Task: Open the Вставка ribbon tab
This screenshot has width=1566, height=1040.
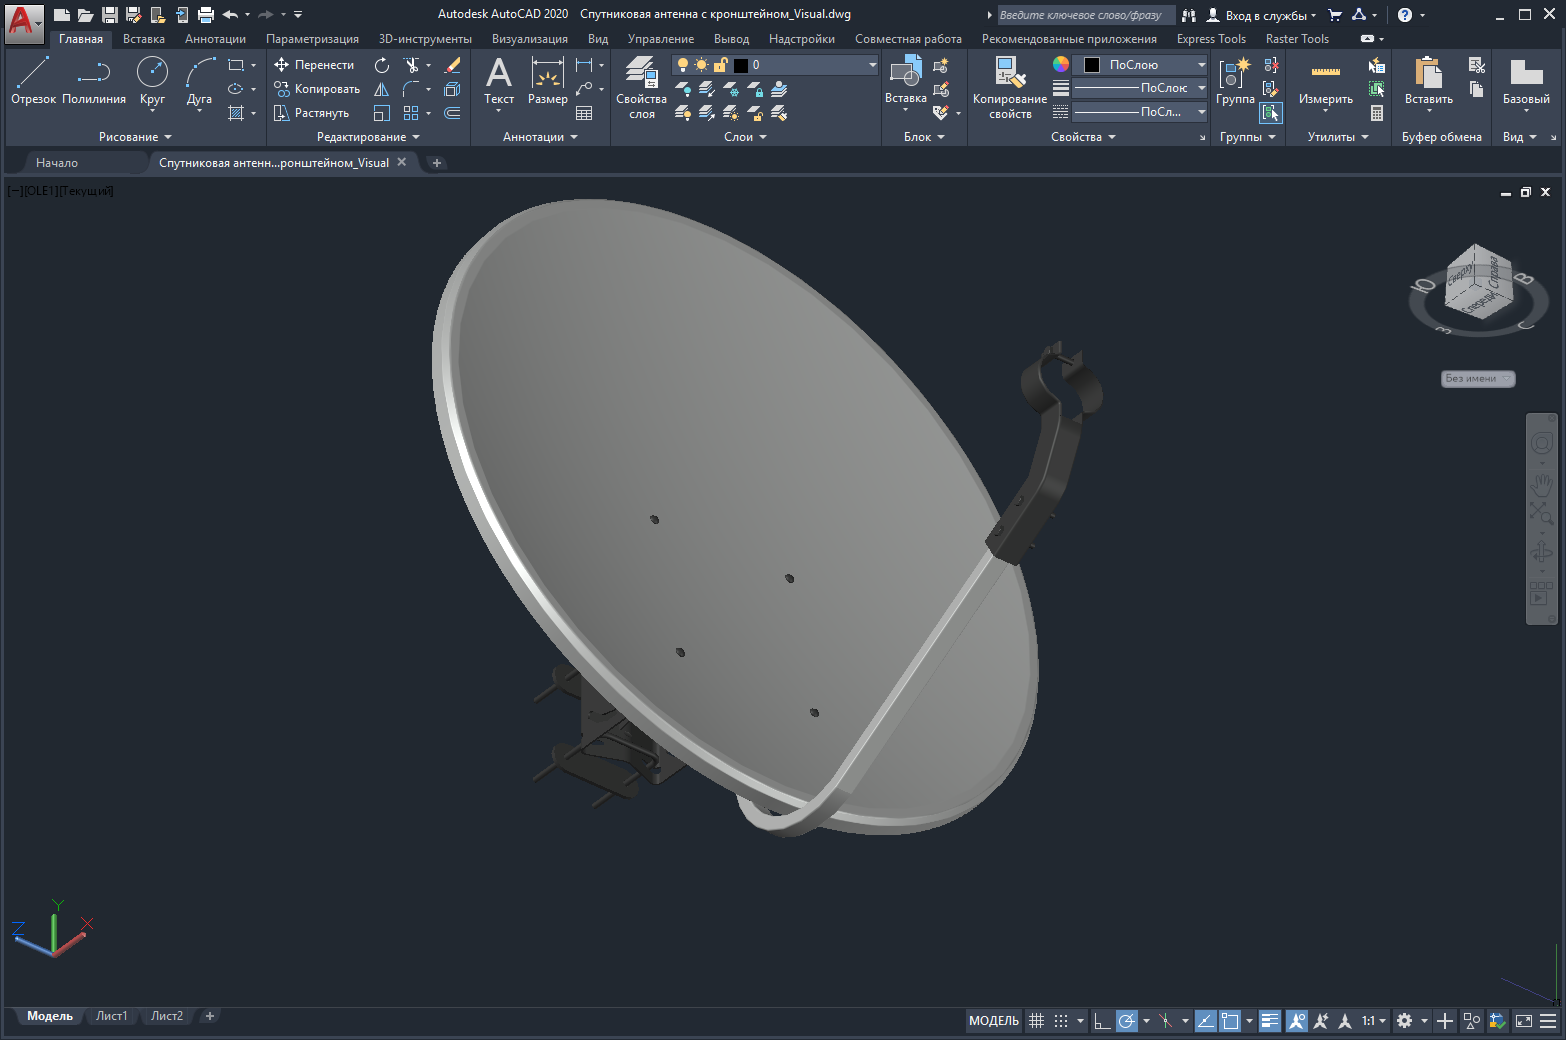Action: pyautogui.click(x=144, y=39)
